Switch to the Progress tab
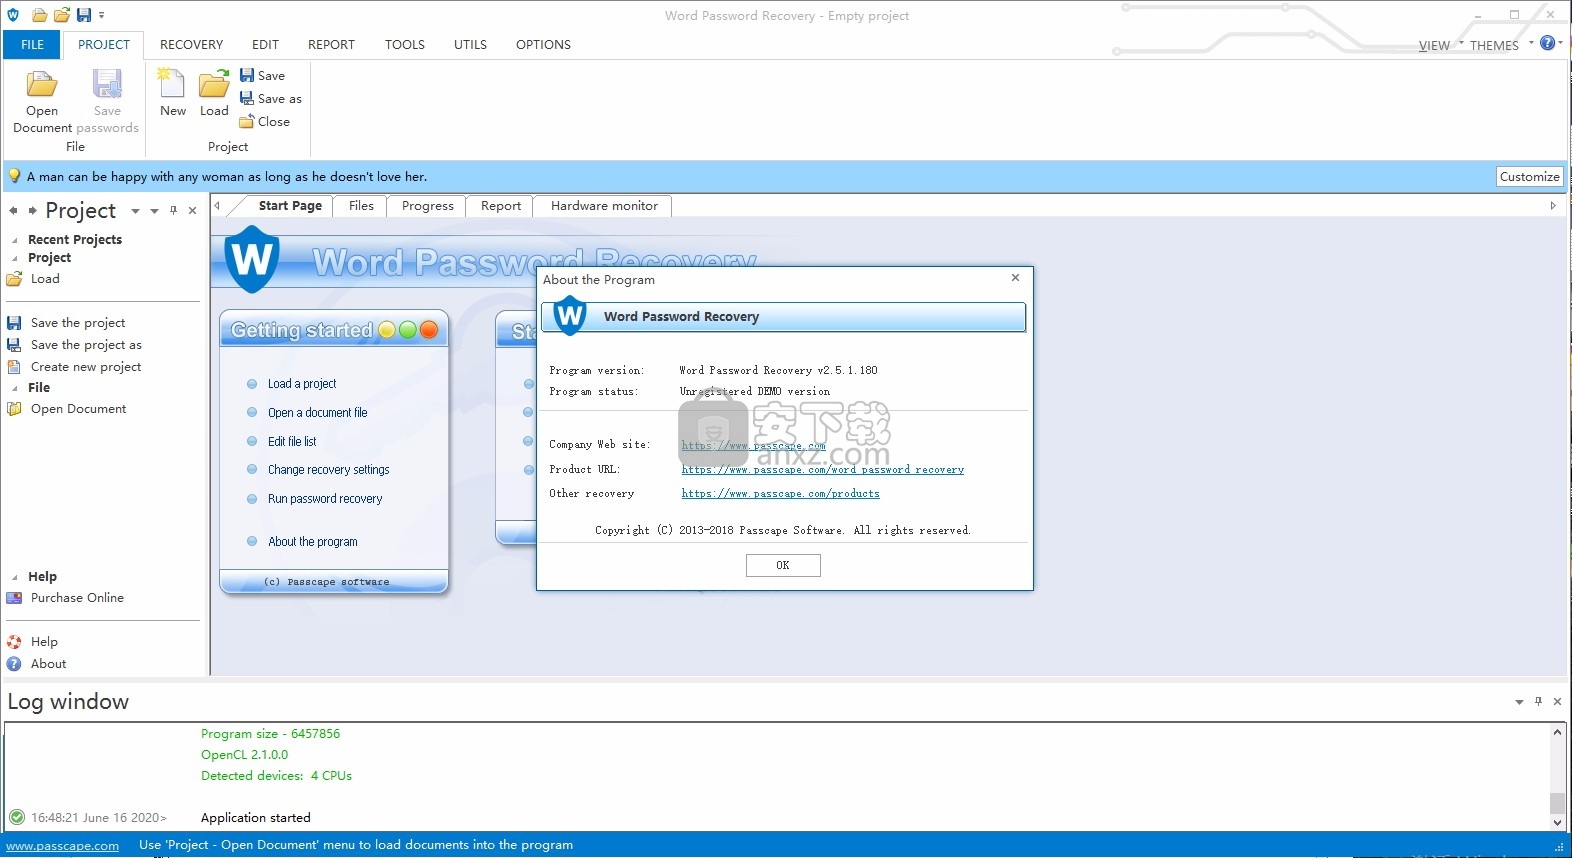Viewport: 1572px width, 858px height. [x=427, y=206]
